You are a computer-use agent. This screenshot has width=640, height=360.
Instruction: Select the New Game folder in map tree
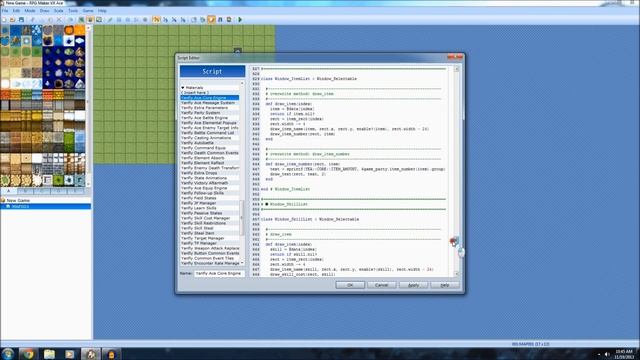(18, 200)
